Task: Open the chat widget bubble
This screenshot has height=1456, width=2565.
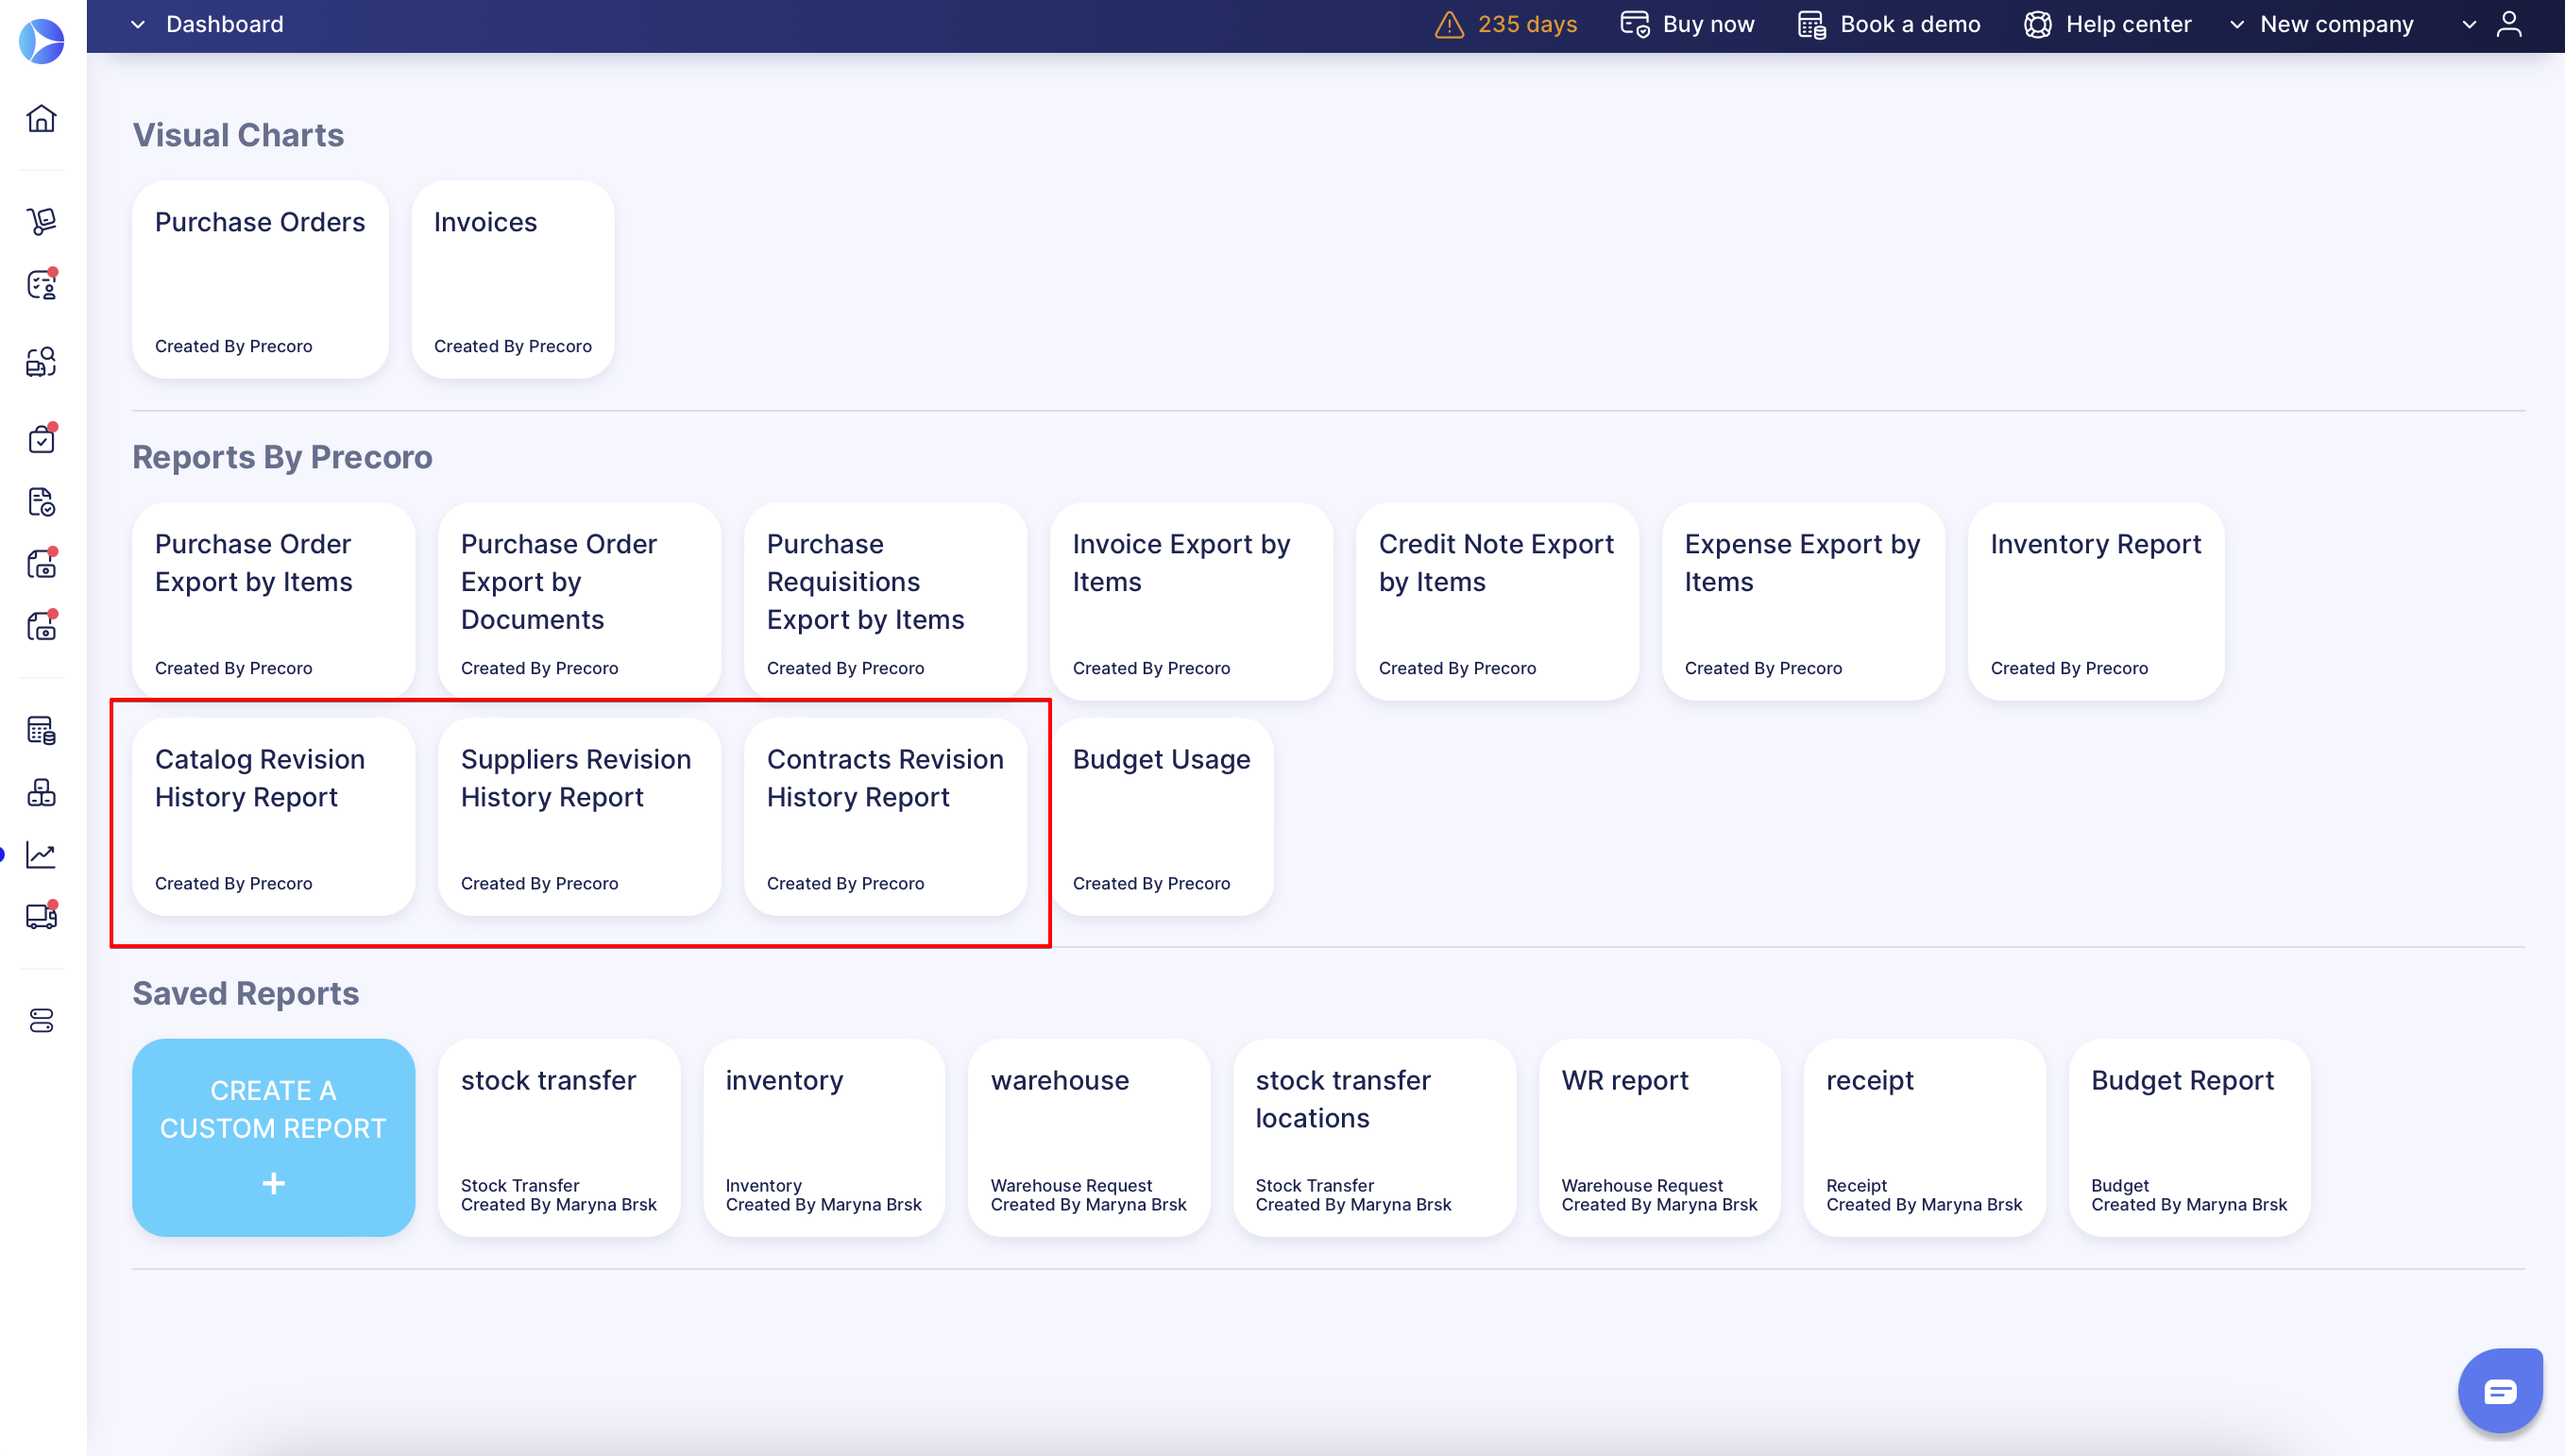Action: click(2500, 1391)
